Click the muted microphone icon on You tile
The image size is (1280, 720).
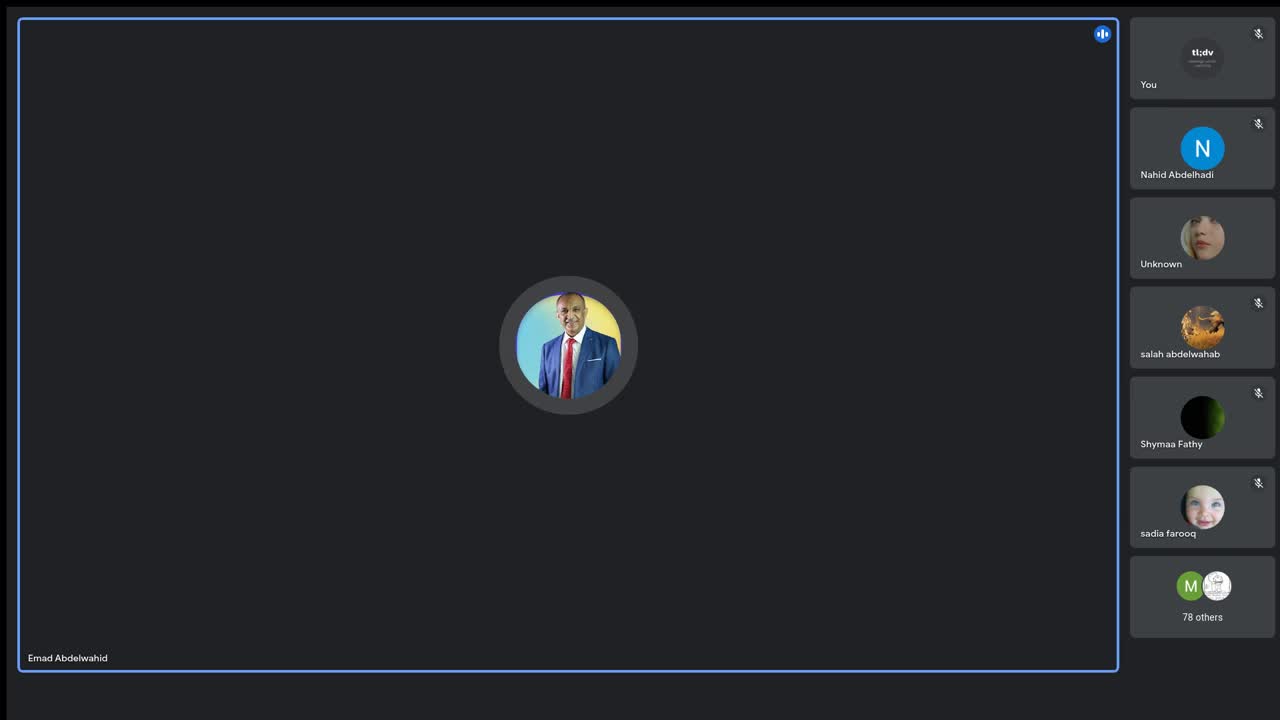[1258, 34]
